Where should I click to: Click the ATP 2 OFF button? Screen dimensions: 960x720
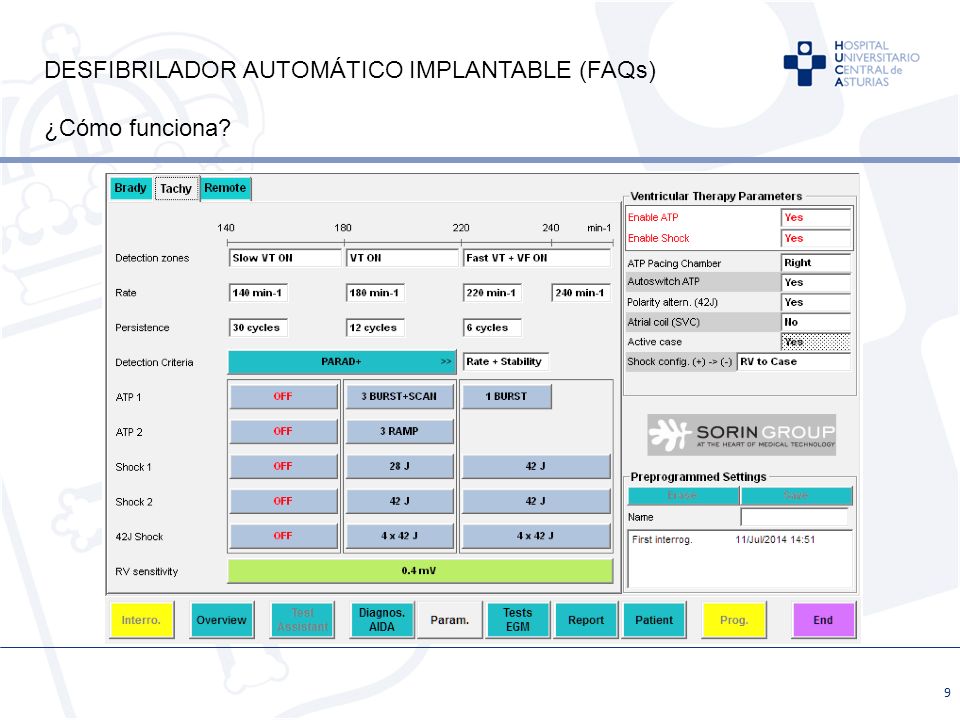[x=283, y=431]
